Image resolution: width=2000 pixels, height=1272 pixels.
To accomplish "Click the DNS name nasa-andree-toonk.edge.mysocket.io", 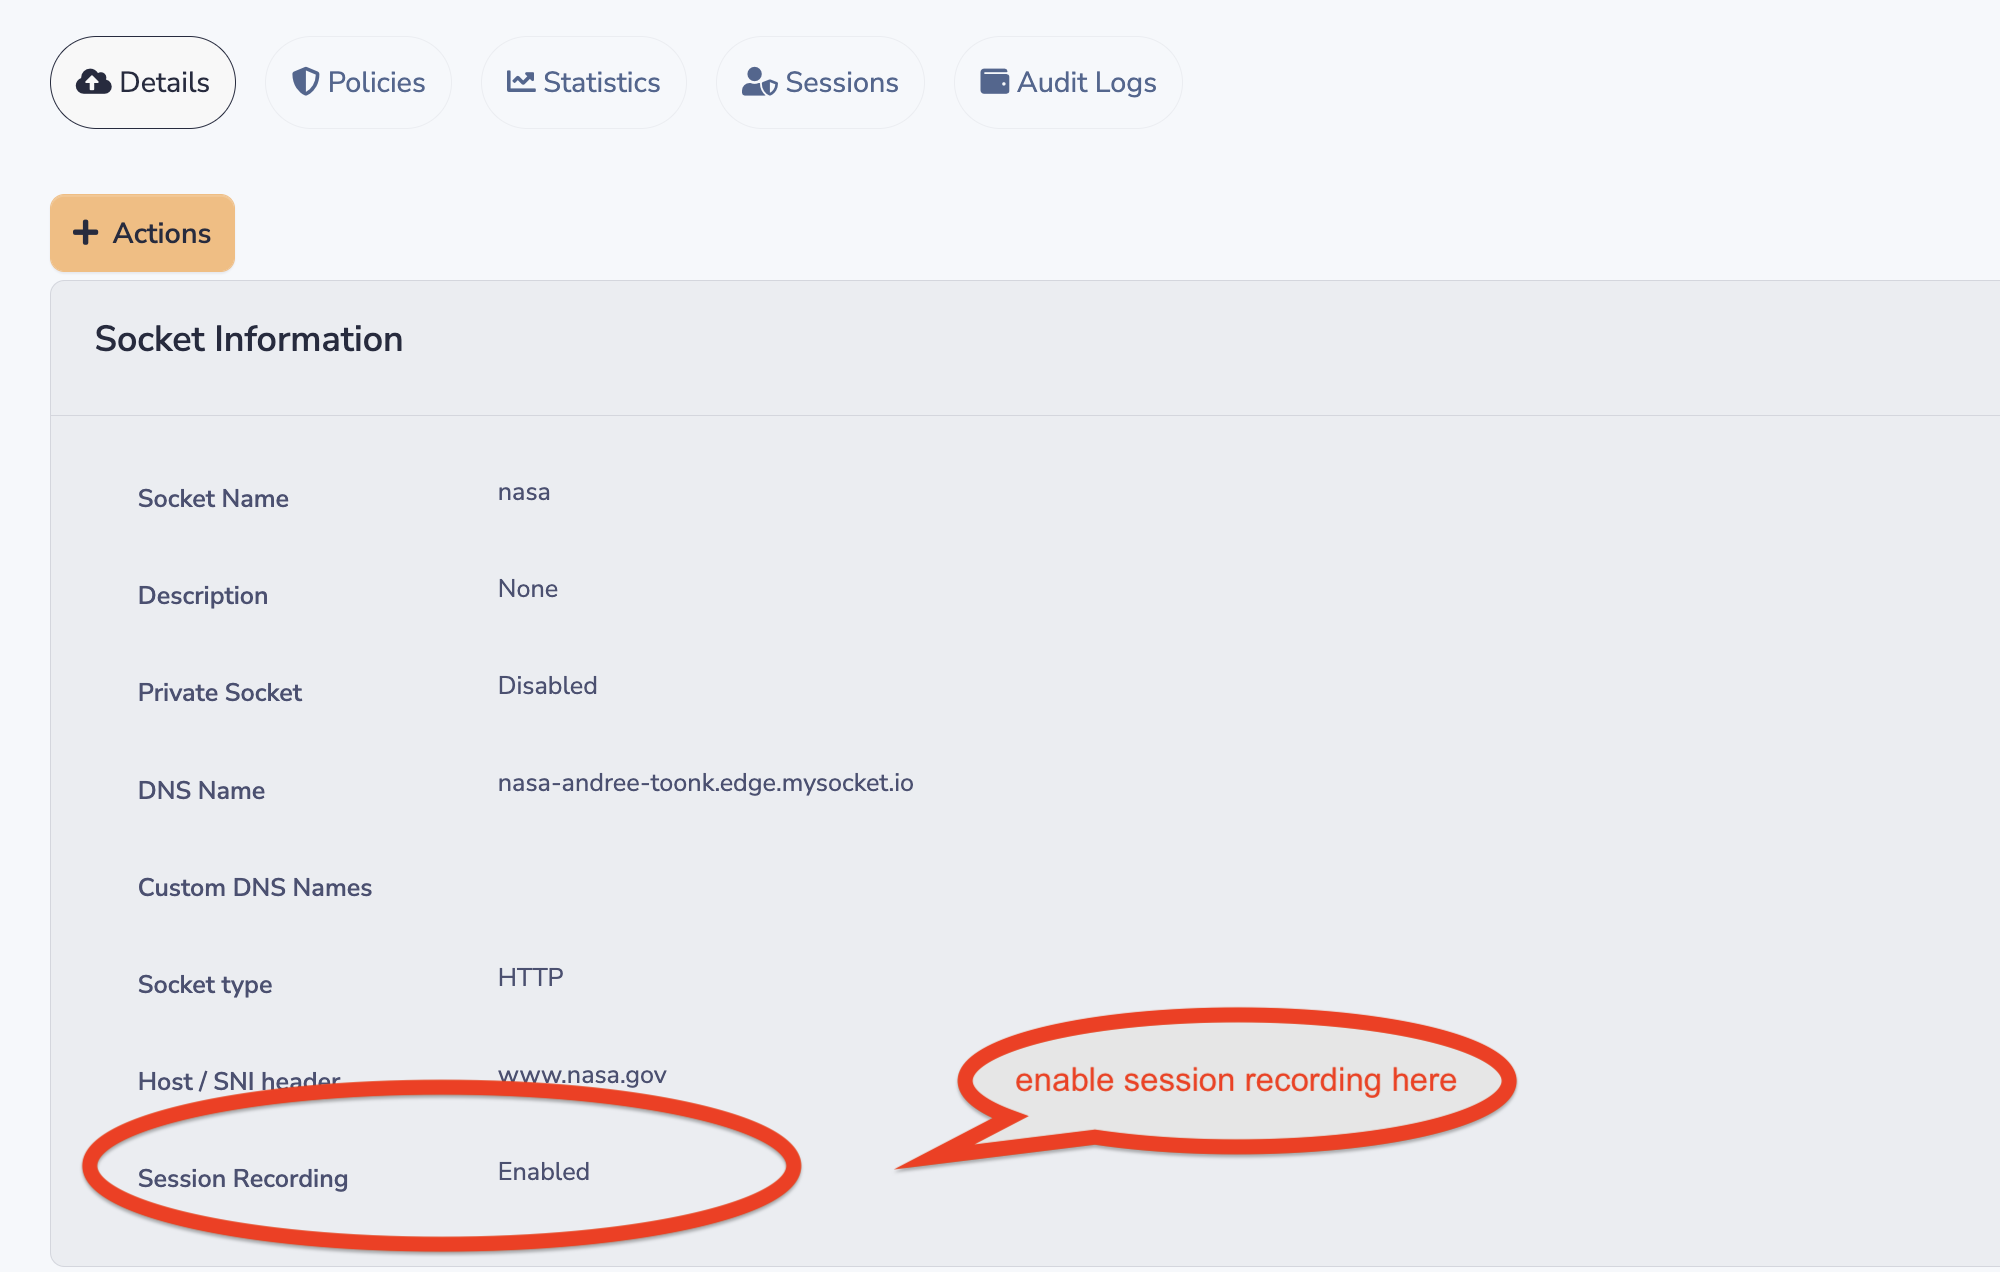I will (x=705, y=783).
